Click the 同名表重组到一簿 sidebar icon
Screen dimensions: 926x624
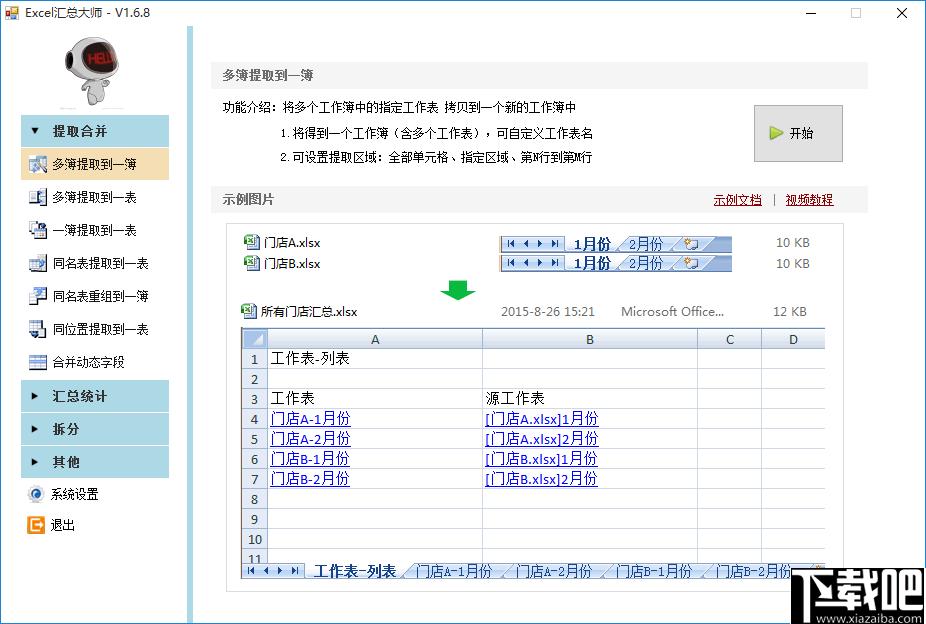(38, 296)
